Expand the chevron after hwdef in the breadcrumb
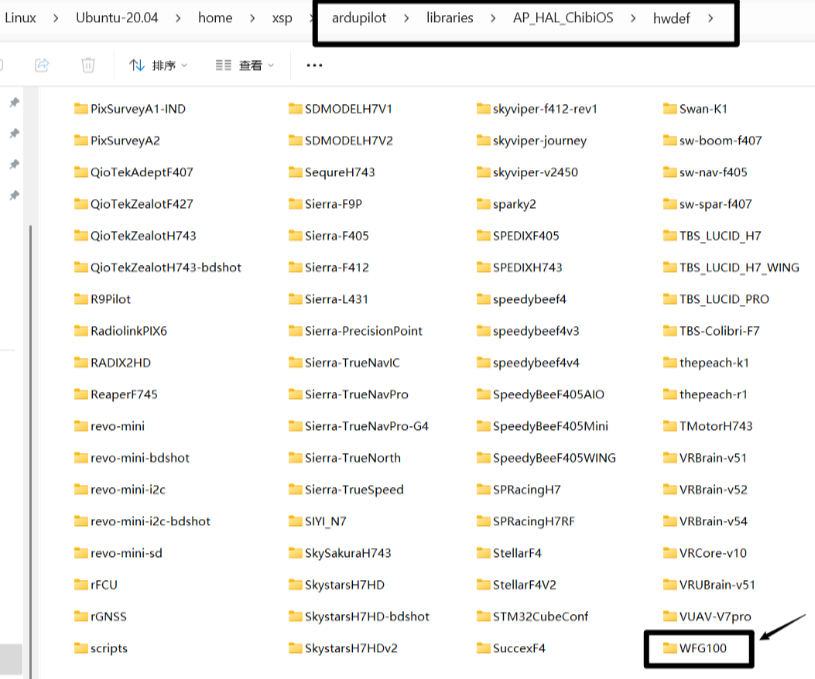This screenshot has height=679, width=815. point(710,18)
